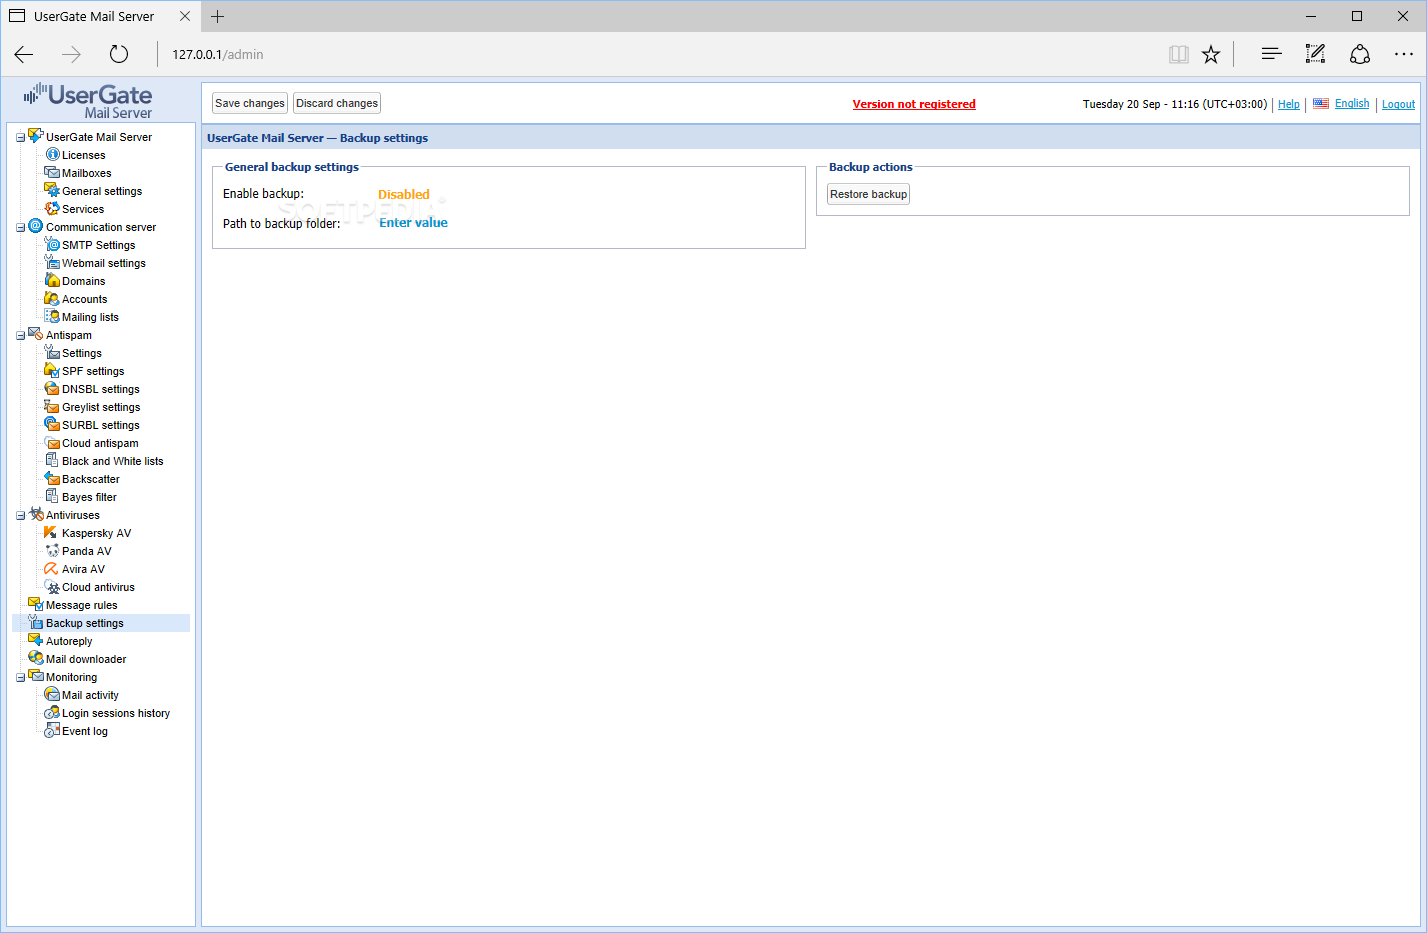
Task: Open the Help link
Action: click(1289, 104)
